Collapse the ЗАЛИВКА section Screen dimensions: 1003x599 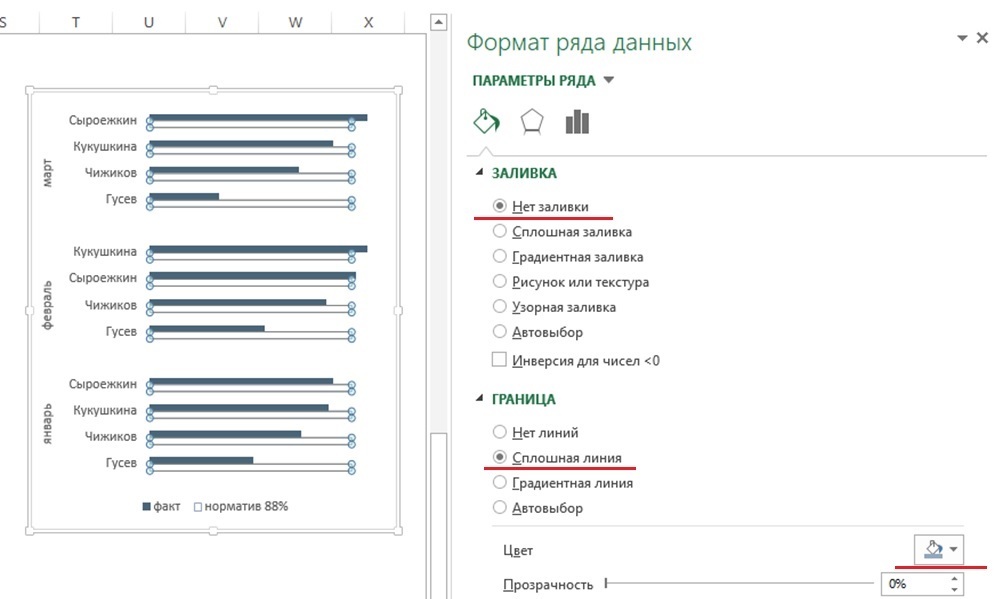tap(477, 173)
